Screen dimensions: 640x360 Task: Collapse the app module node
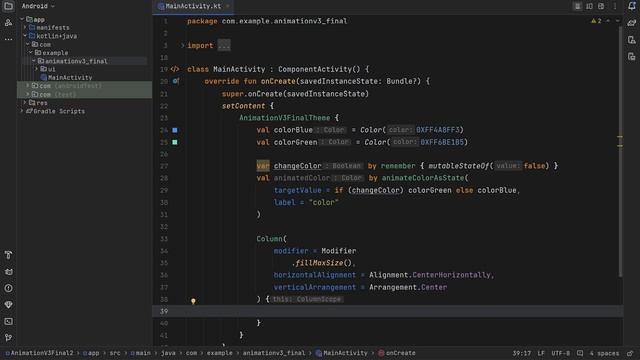tap(22, 19)
